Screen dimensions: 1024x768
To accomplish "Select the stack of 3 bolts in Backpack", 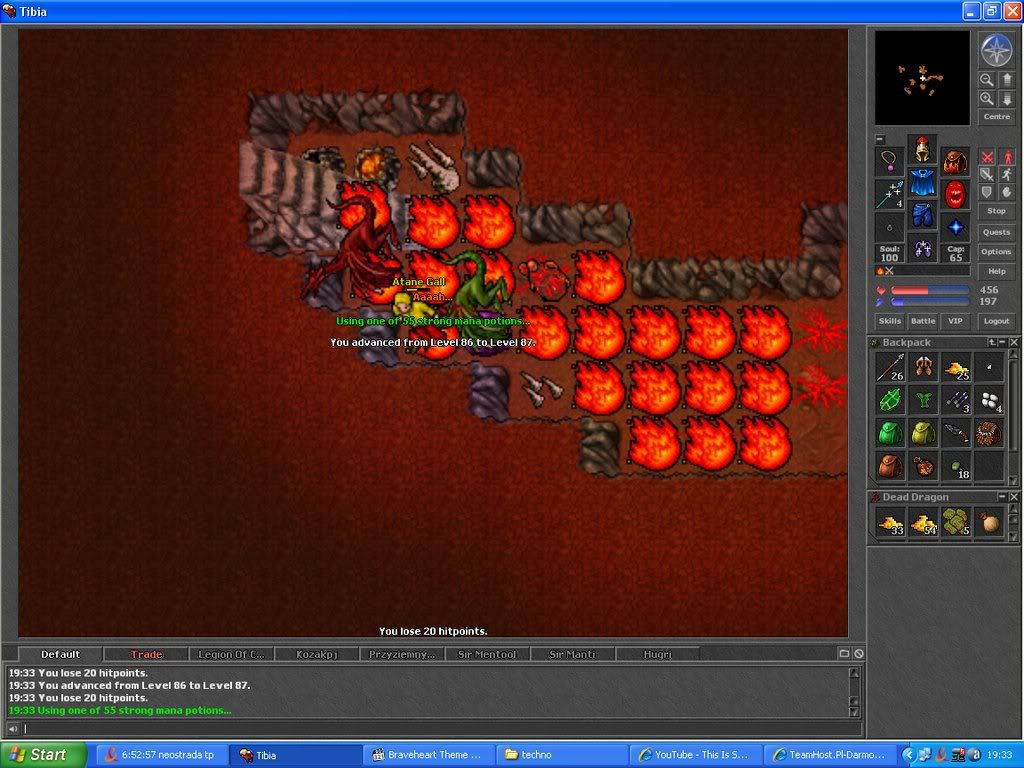I will [956, 400].
